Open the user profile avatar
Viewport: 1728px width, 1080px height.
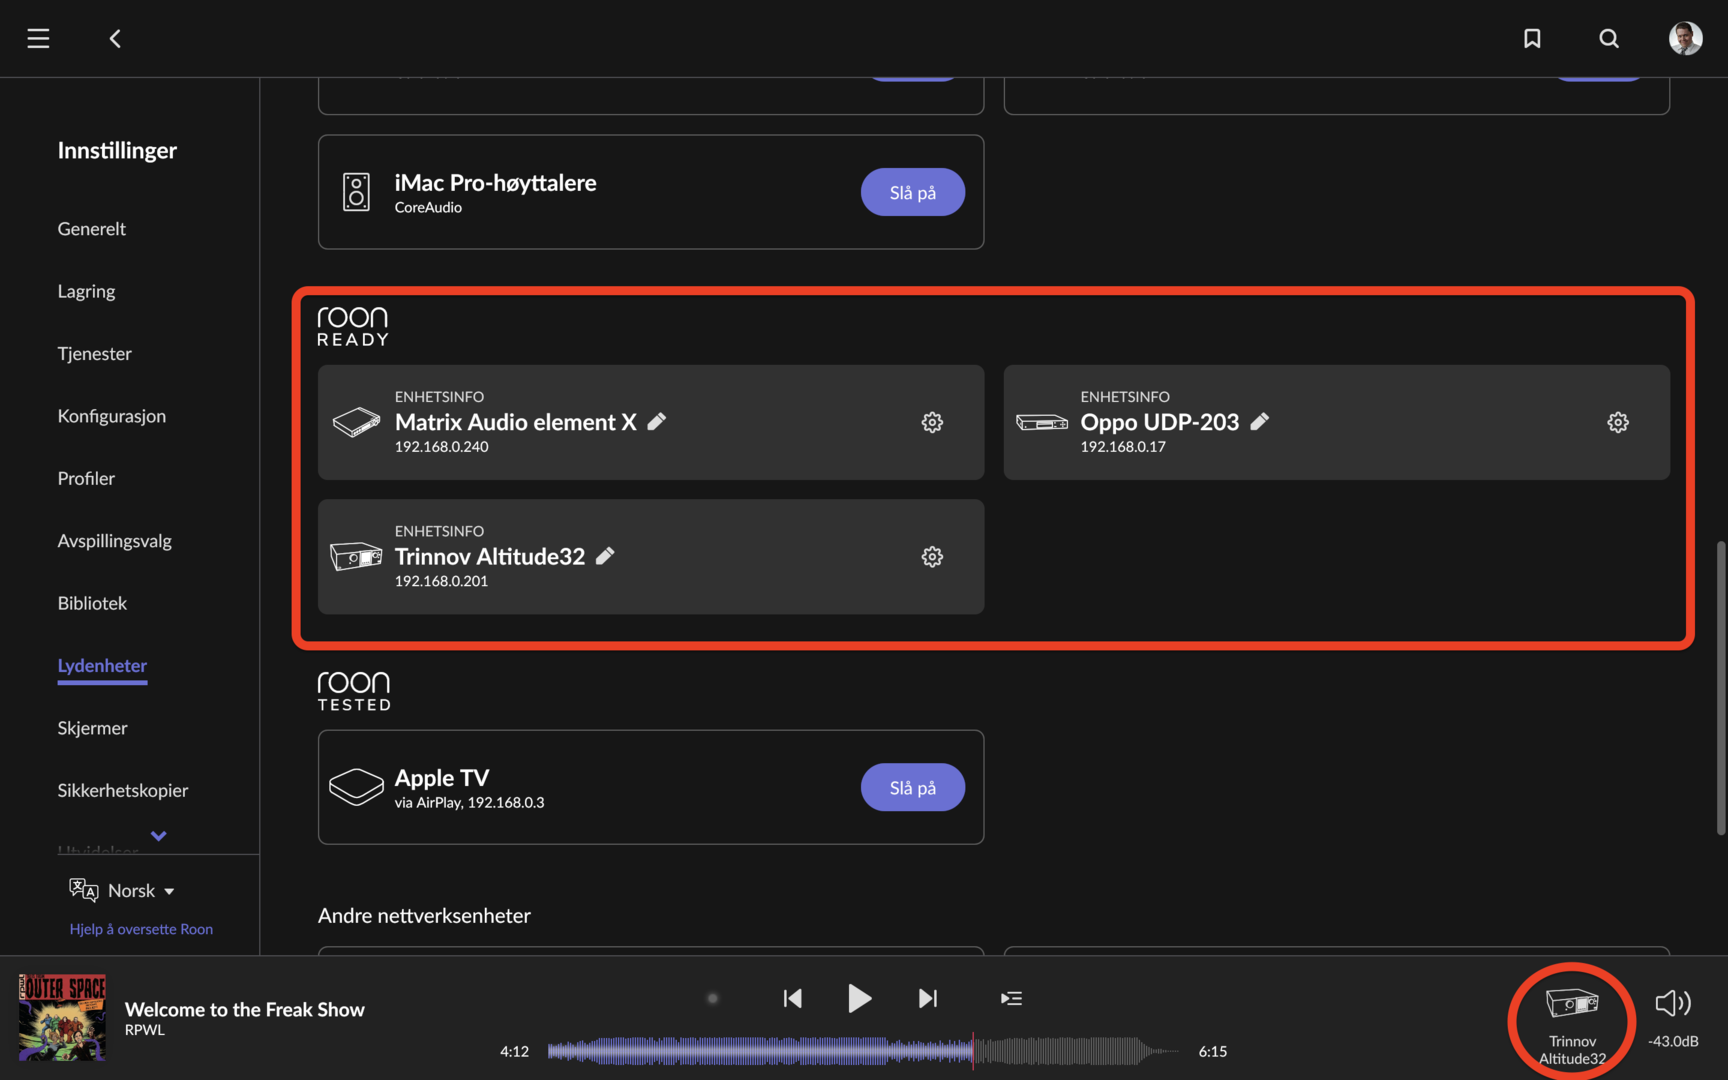coord(1686,38)
